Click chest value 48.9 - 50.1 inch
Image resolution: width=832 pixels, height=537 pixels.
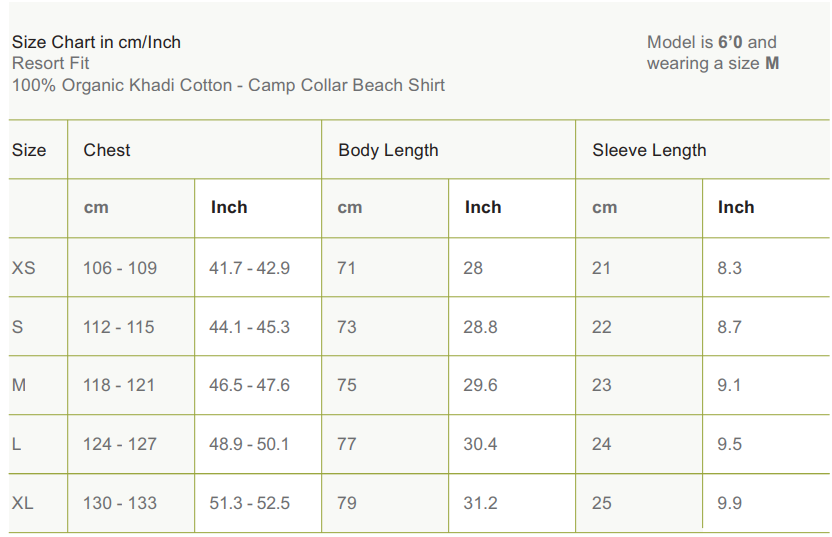[x=249, y=444]
